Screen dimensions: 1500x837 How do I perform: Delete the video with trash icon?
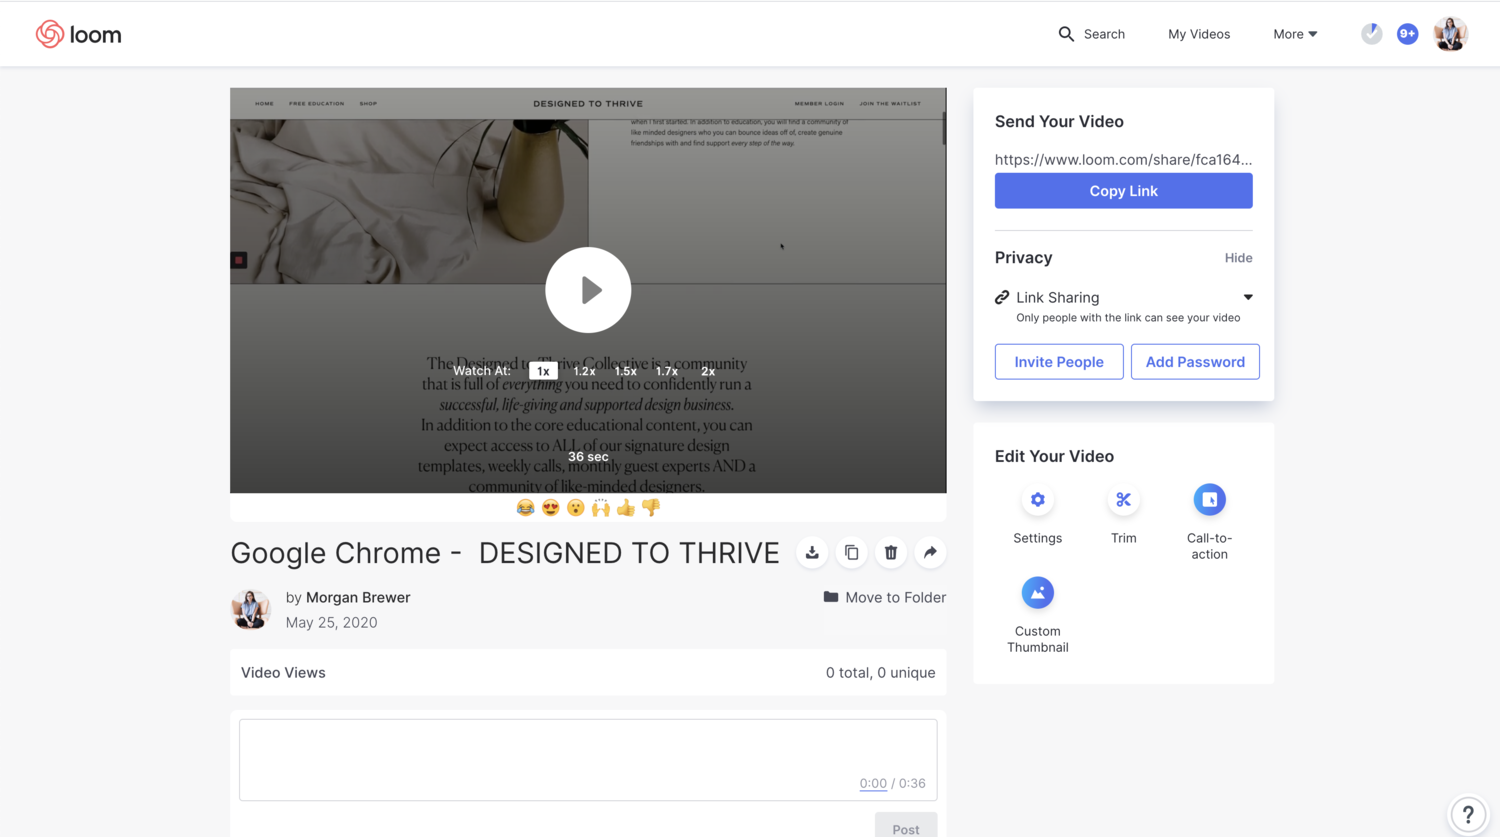pyautogui.click(x=891, y=553)
